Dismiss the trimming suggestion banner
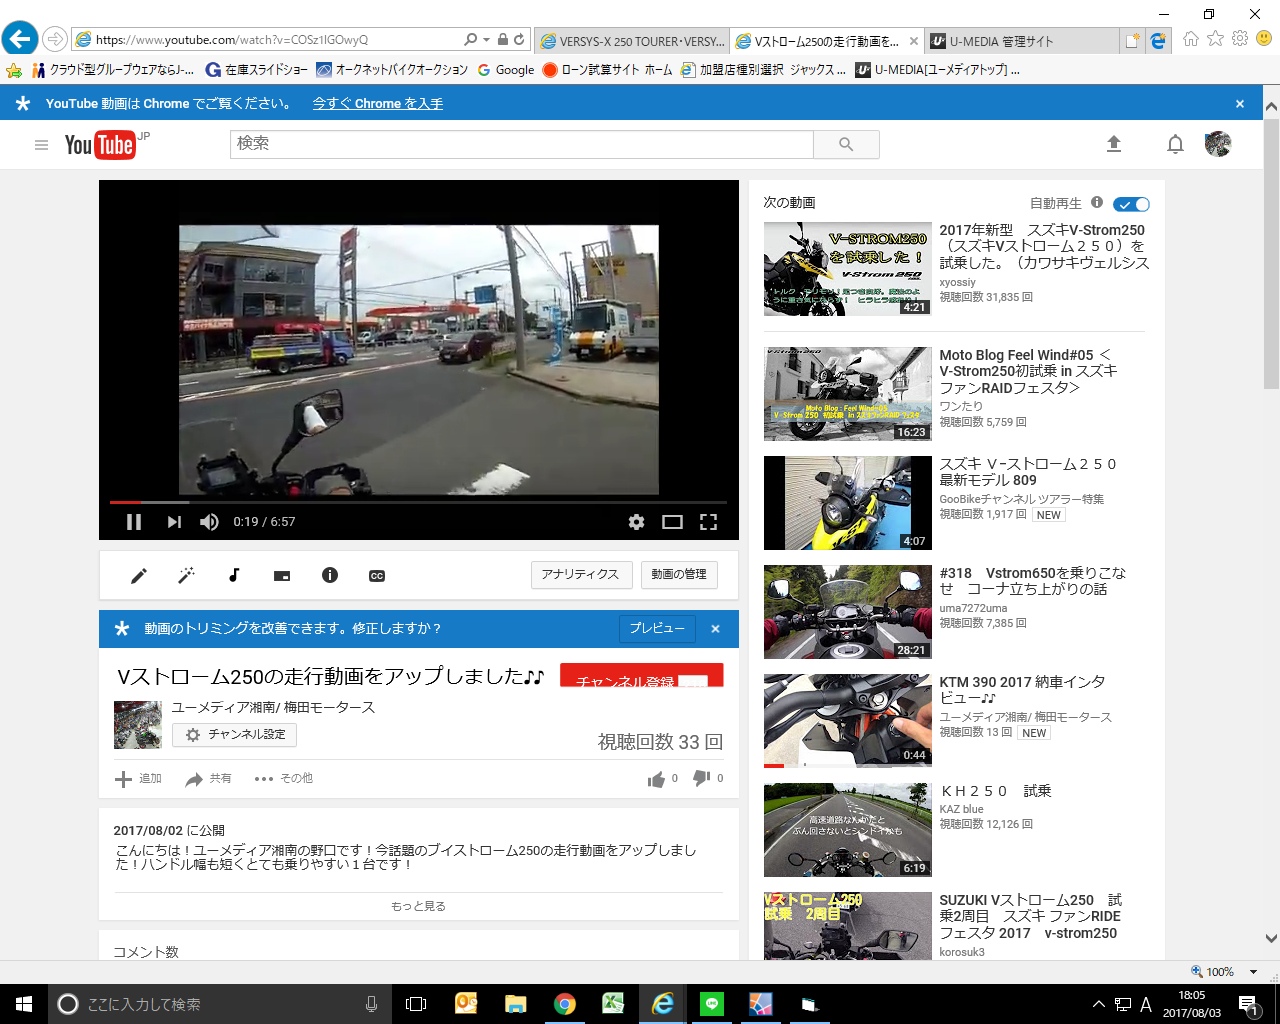Viewport: 1280px width, 1024px height. coord(715,629)
